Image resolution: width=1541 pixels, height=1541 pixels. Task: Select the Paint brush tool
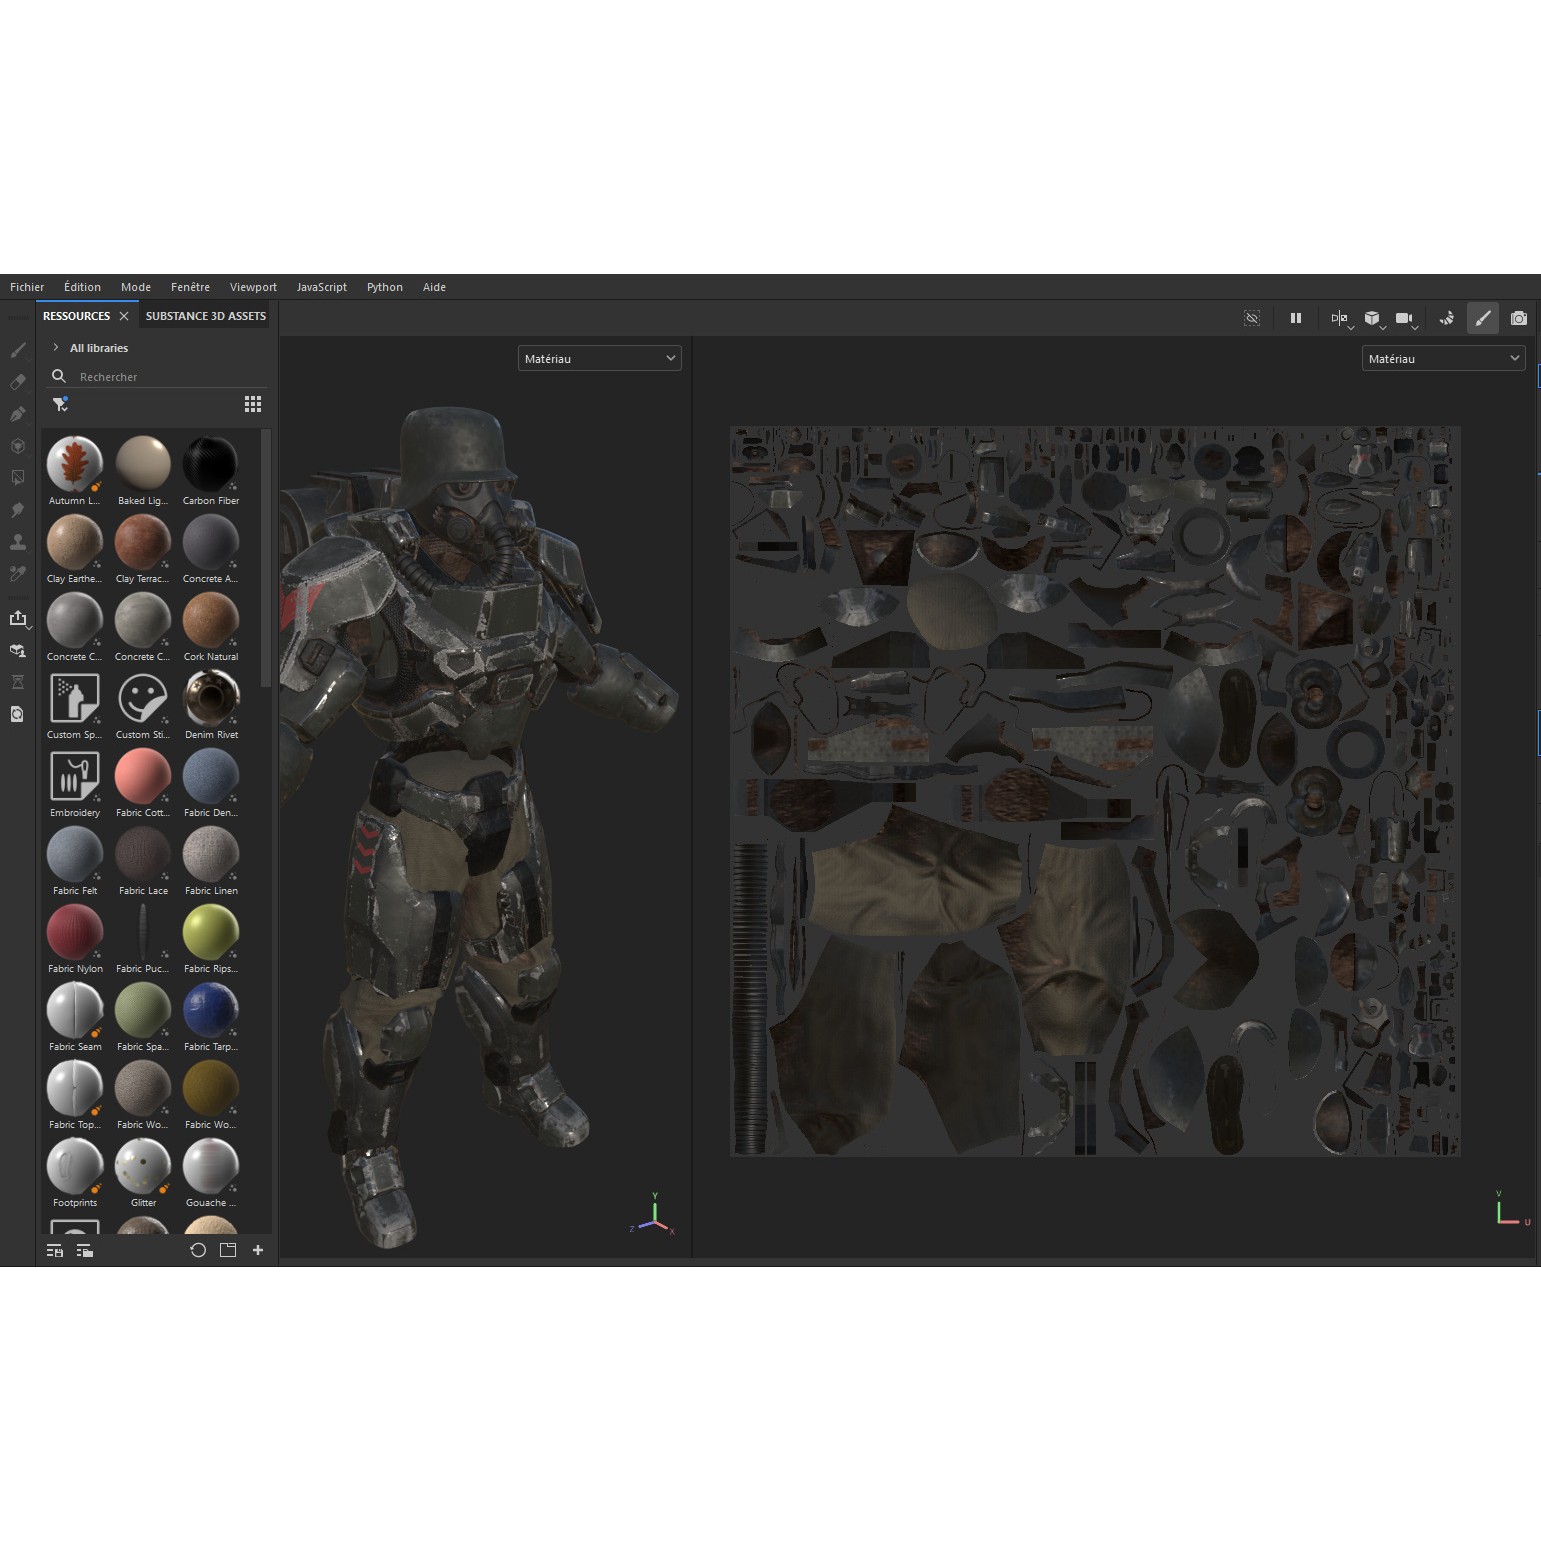[x=18, y=350]
